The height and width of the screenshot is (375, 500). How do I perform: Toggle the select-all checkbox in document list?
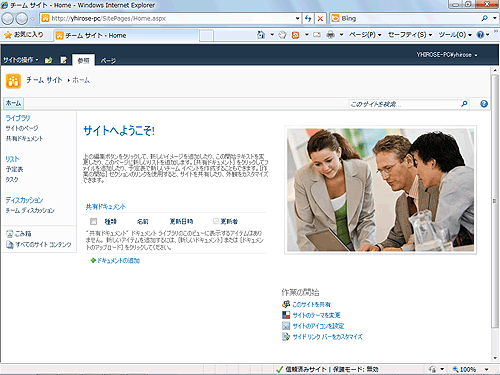coord(93,221)
